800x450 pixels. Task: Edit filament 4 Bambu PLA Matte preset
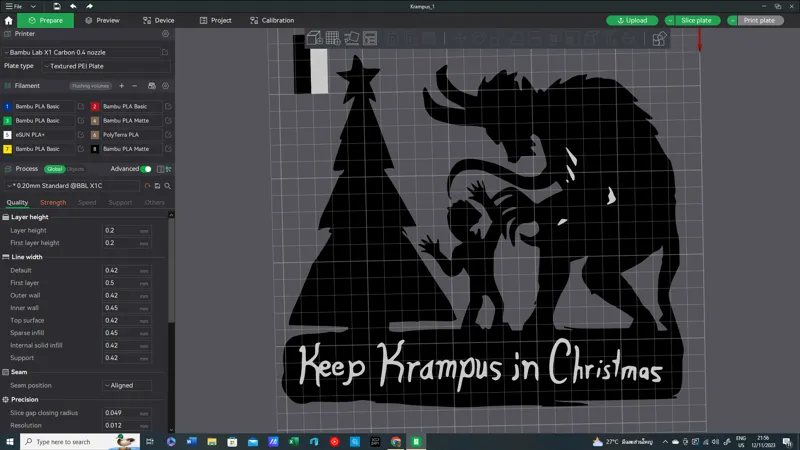168,120
